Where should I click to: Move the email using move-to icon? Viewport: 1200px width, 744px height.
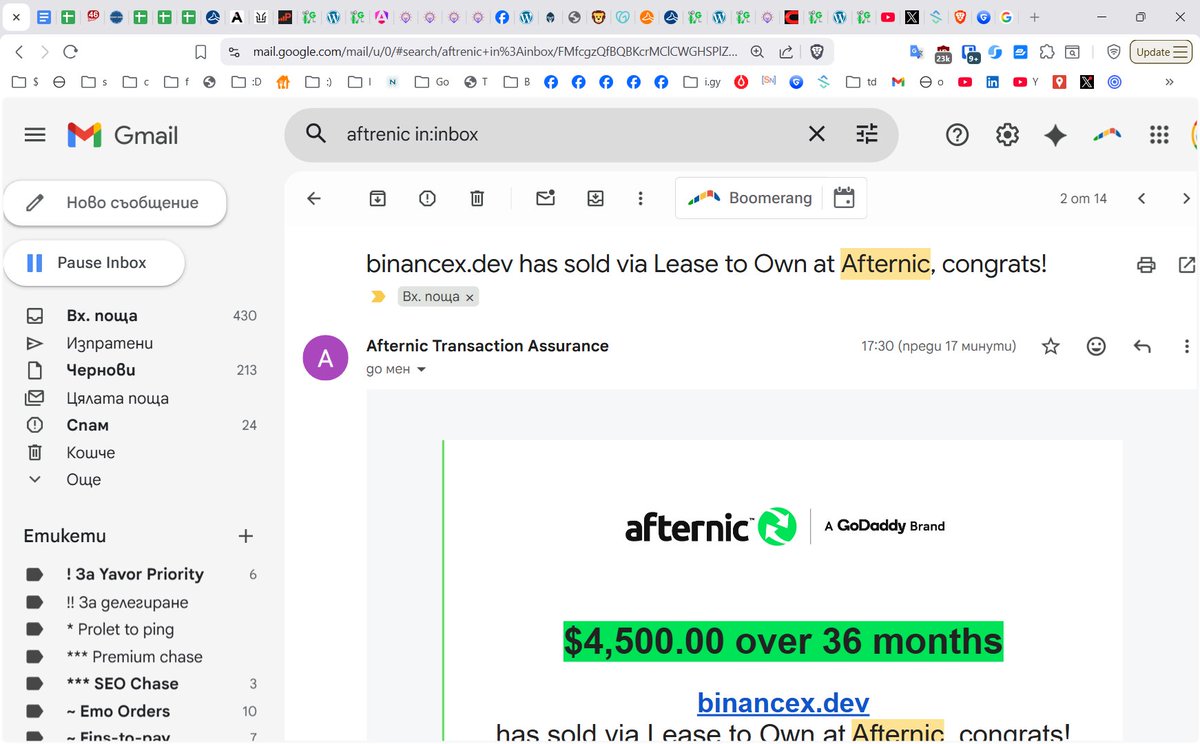pos(595,197)
